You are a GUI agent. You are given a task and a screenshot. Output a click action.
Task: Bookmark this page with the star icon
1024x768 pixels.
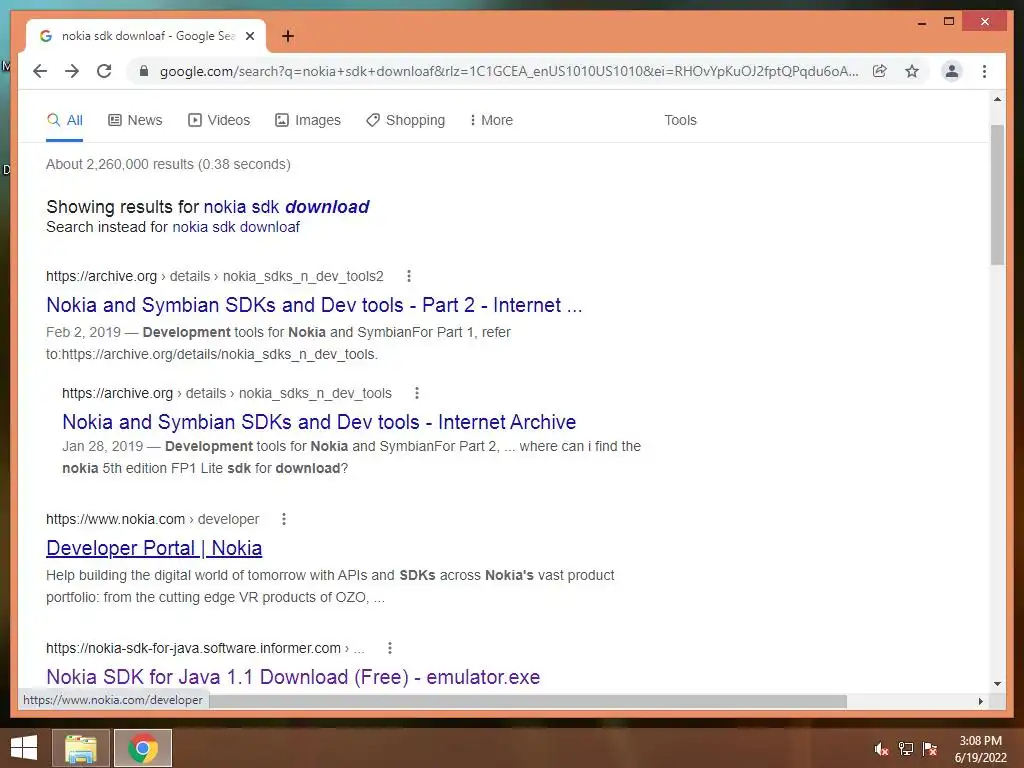pos(912,71)
